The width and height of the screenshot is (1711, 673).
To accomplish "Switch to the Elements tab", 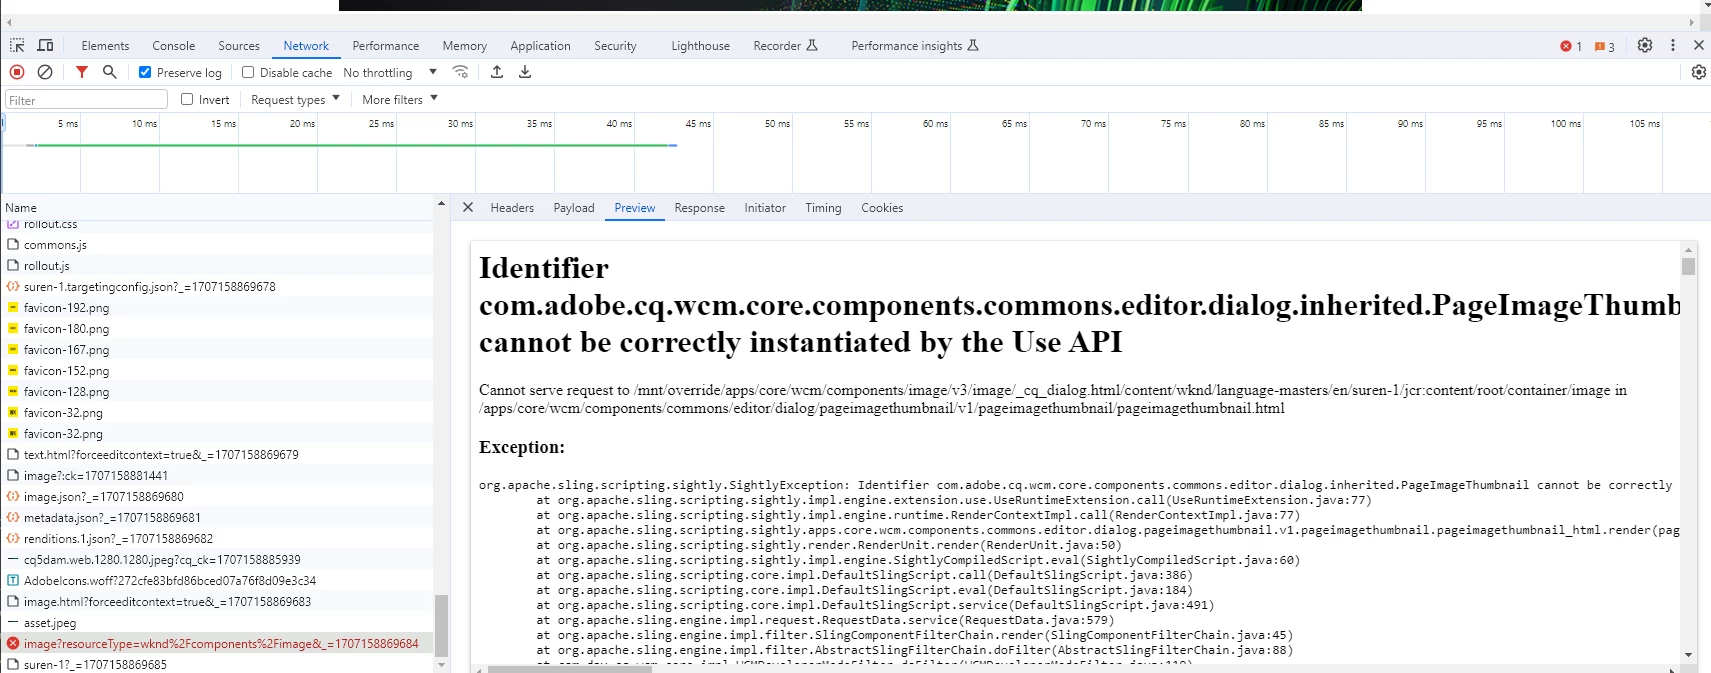I will coord(105,46).
